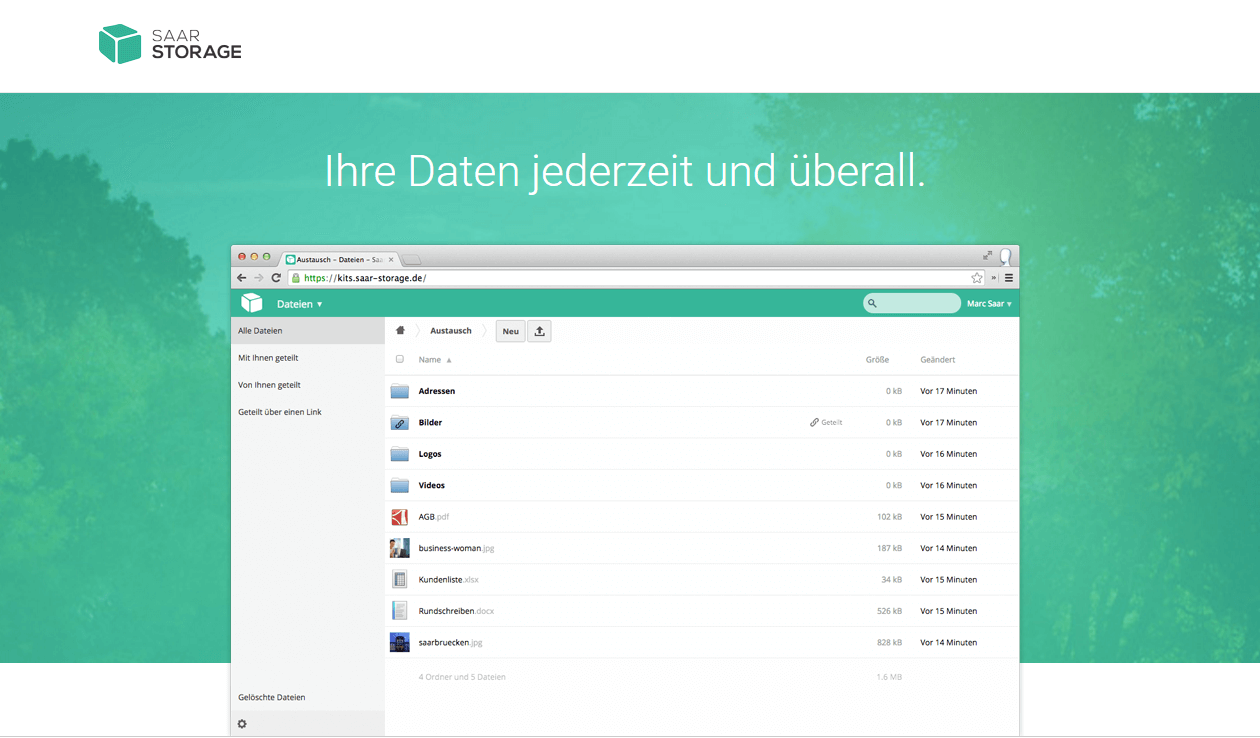This screenshot has width=1260, height=738.
Task: Click browser reload icon
Action: [276, 278]
